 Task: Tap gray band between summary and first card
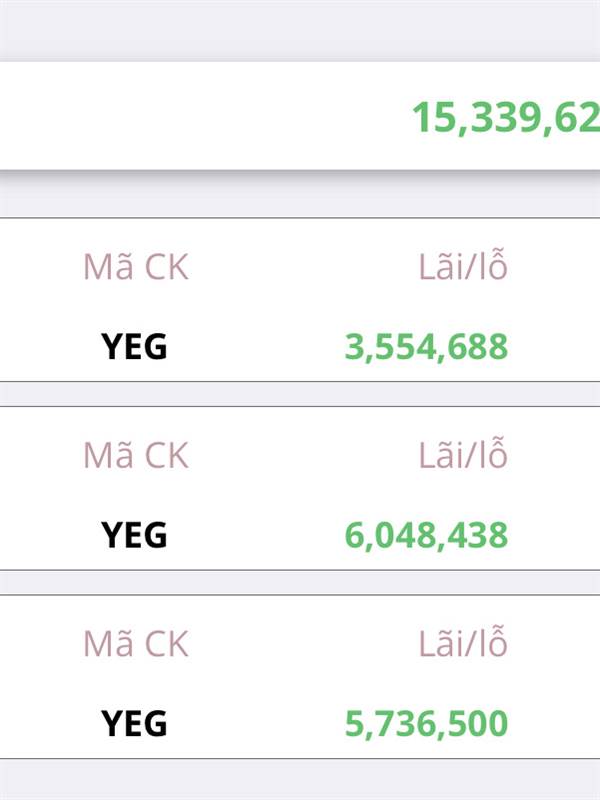pyautogui.click(x=300, y=197)
